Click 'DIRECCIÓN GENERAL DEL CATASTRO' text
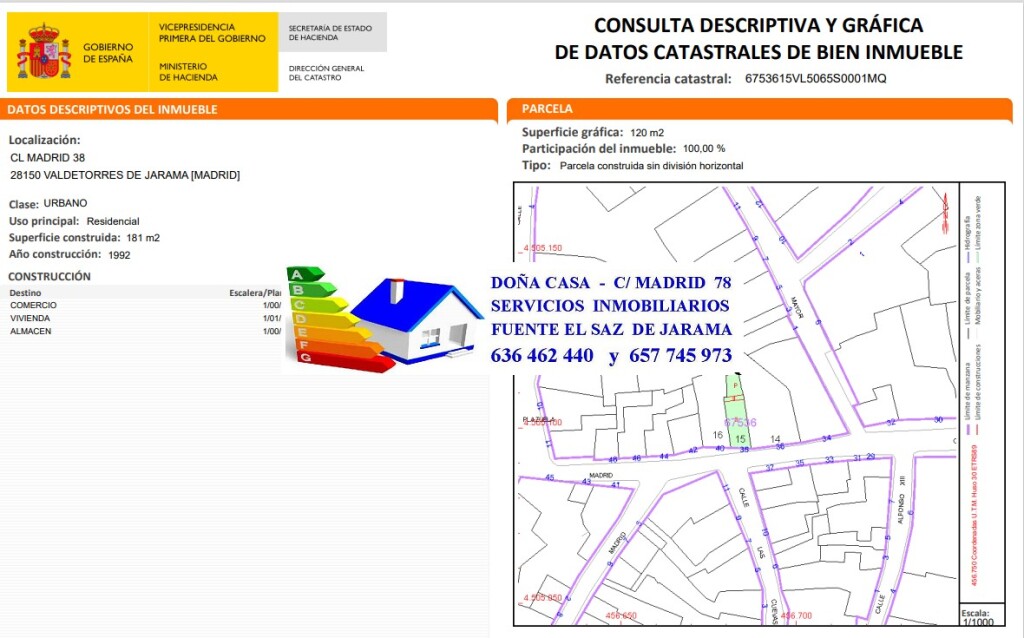This screenshot has height=638, width=1024. point(327,72)
